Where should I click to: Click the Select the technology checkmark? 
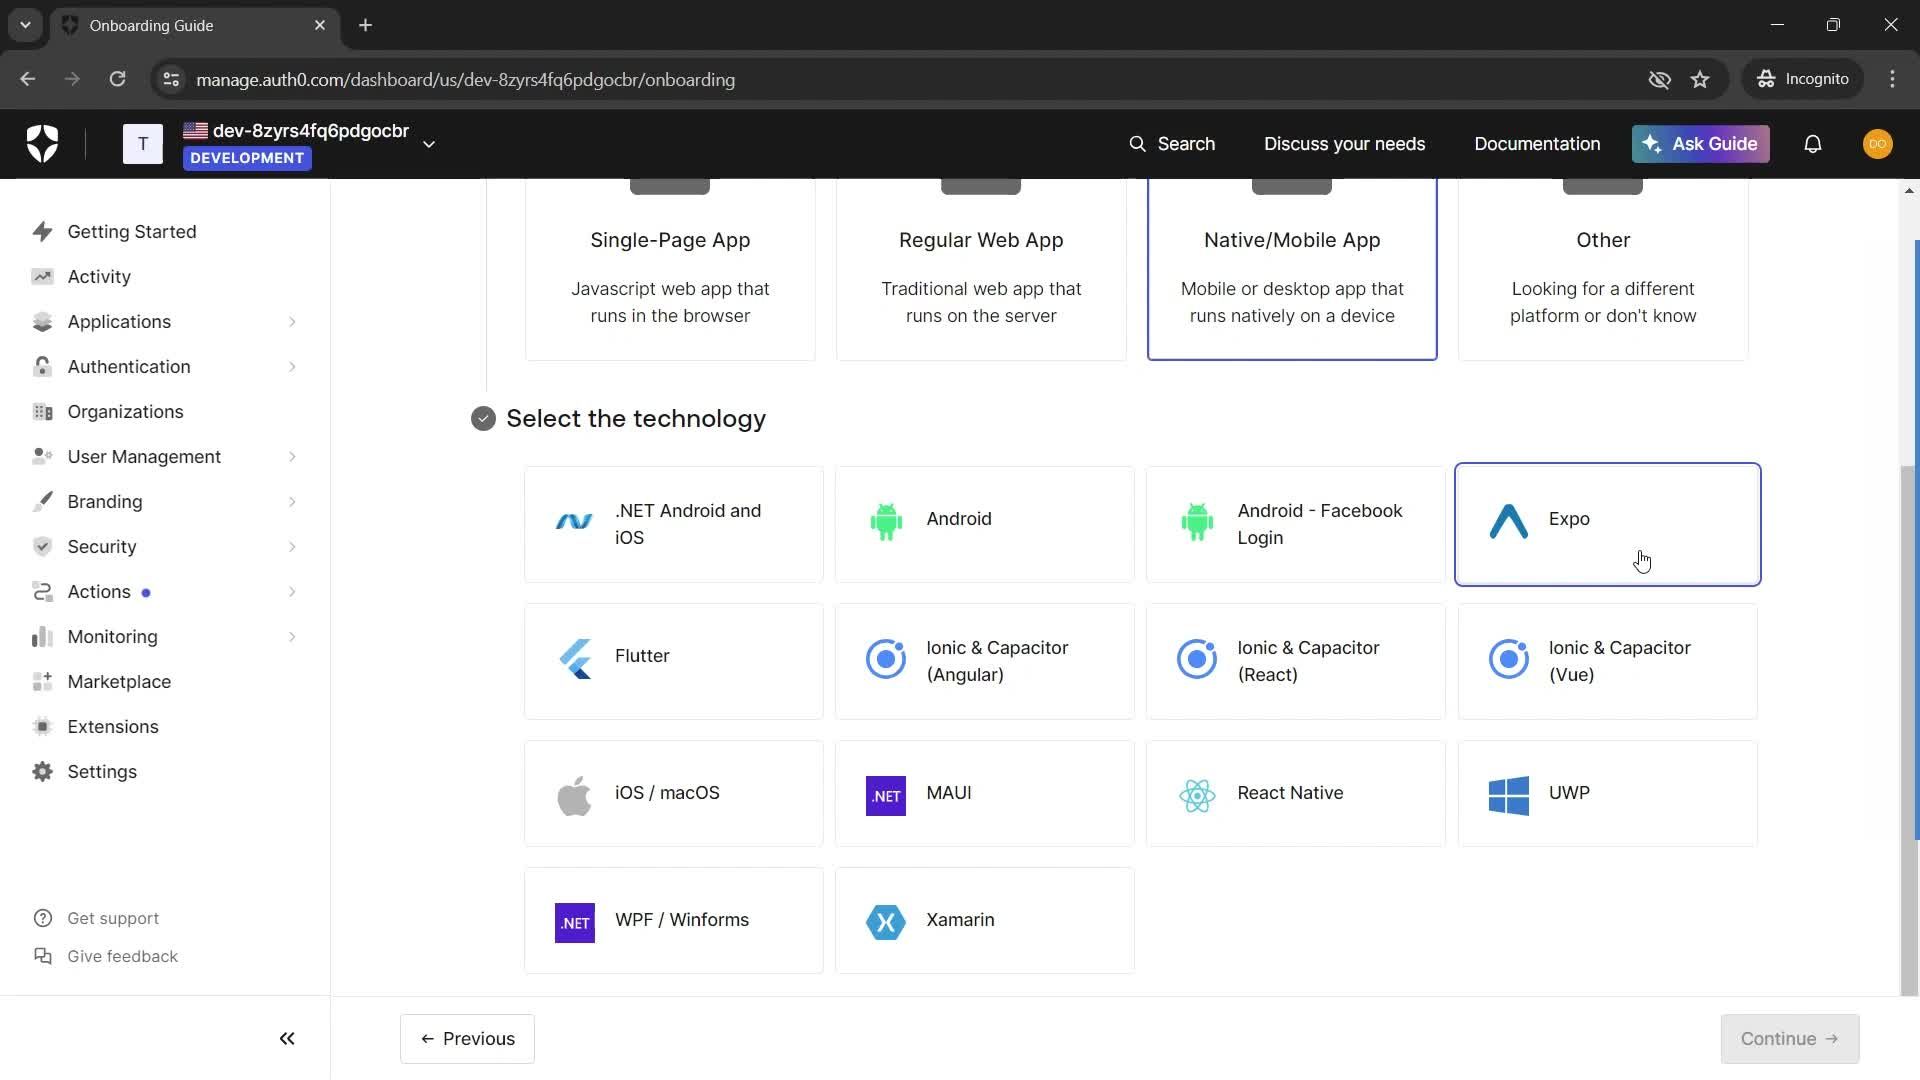click(483, 419)
